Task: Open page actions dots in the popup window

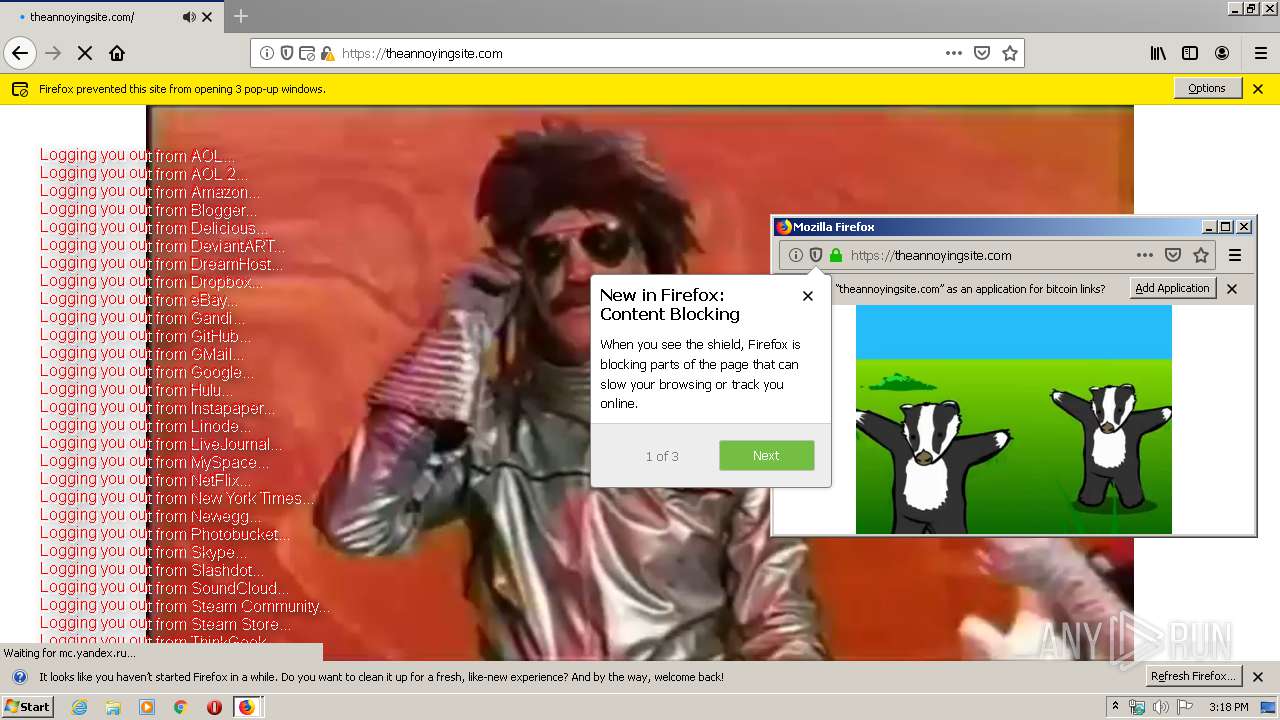Action: click(x=1145, y=255)
